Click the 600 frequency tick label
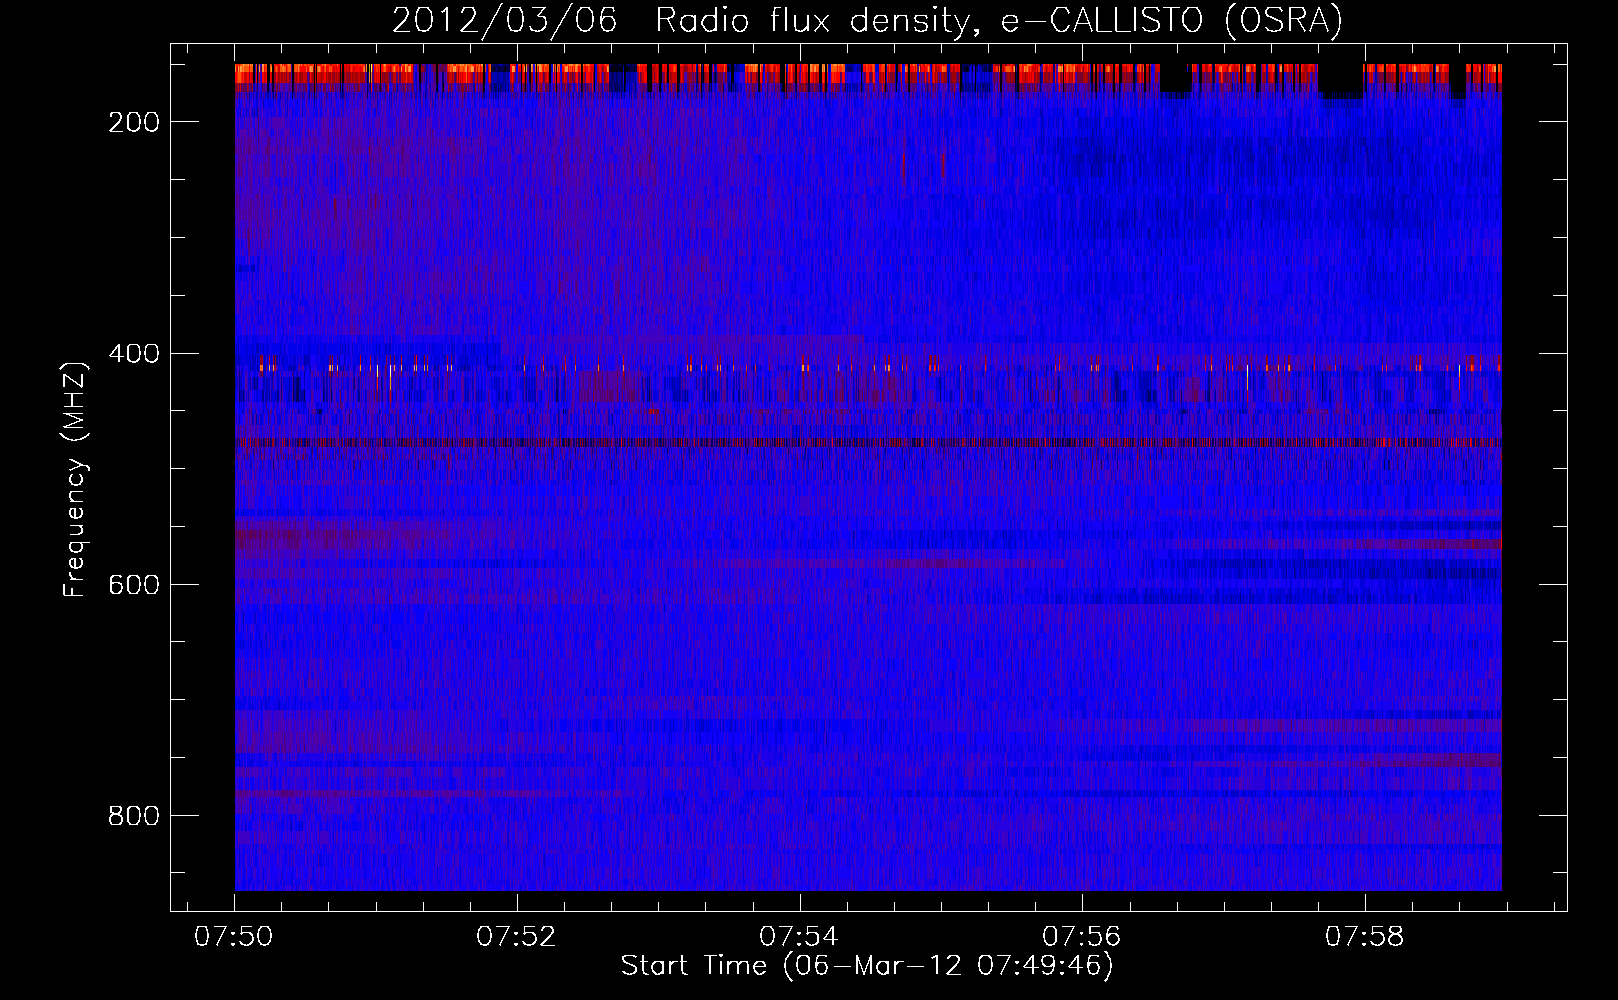 tap(134, 585)
